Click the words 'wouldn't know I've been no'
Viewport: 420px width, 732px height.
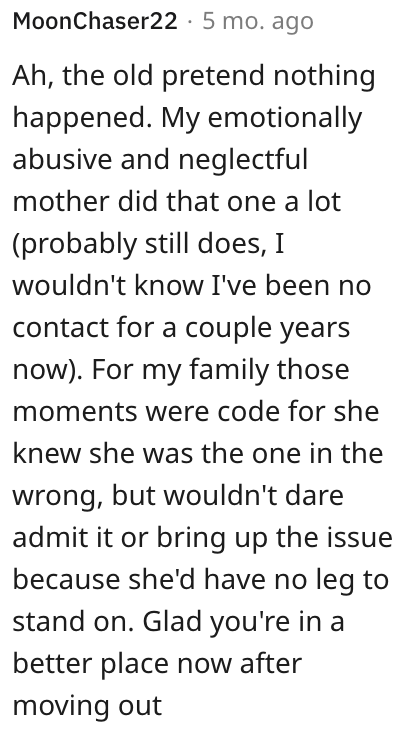tap(192, 285)
